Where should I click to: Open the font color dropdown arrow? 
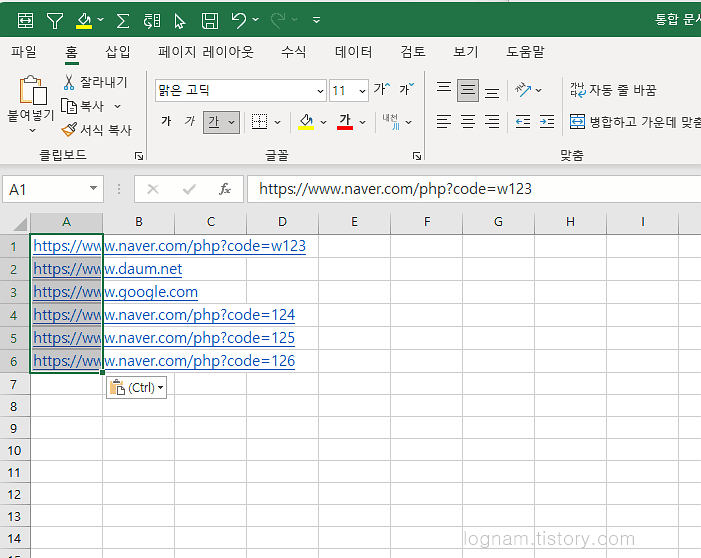(363, 122)
